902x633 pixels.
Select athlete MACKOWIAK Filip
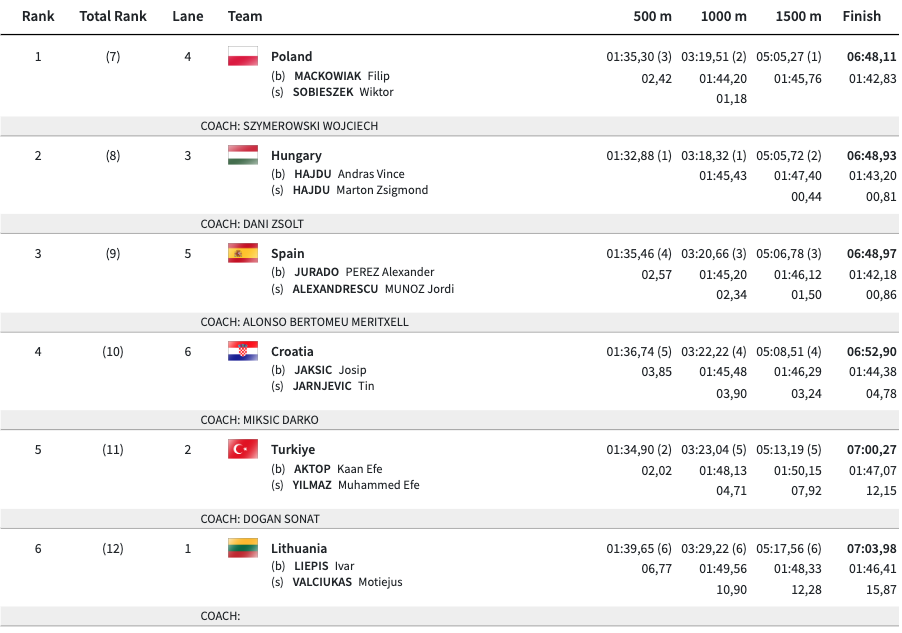tap(341, 76)
